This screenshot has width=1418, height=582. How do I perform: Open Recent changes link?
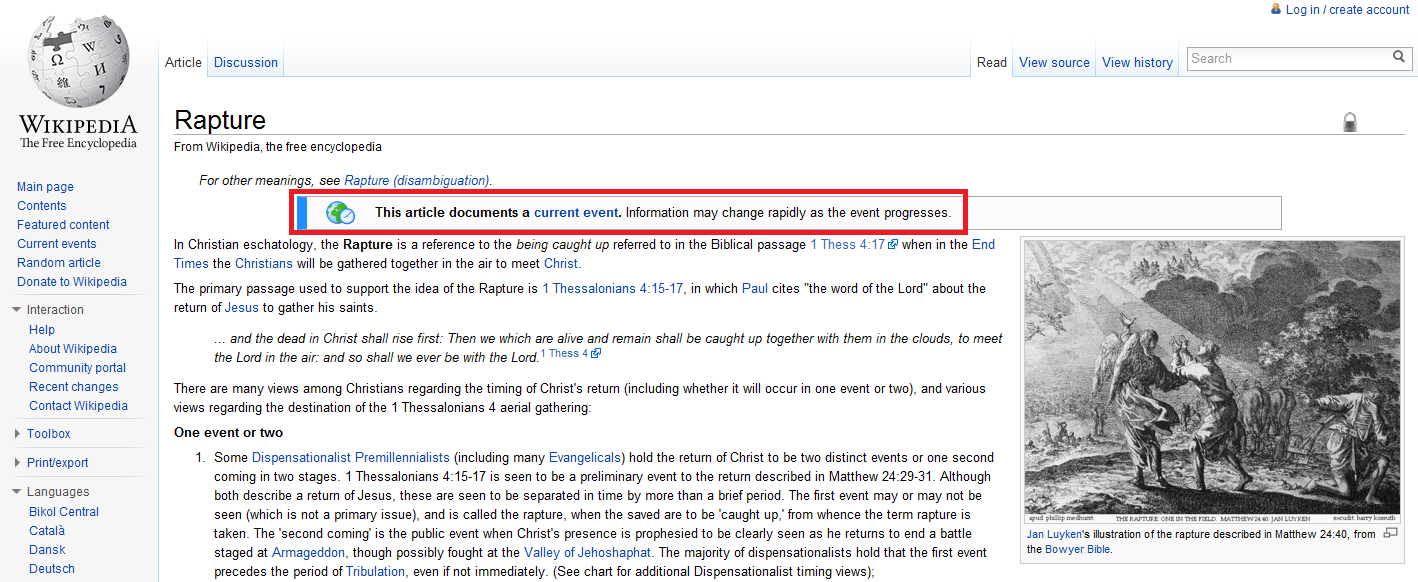pyautogui.click(x=74, y=387)
